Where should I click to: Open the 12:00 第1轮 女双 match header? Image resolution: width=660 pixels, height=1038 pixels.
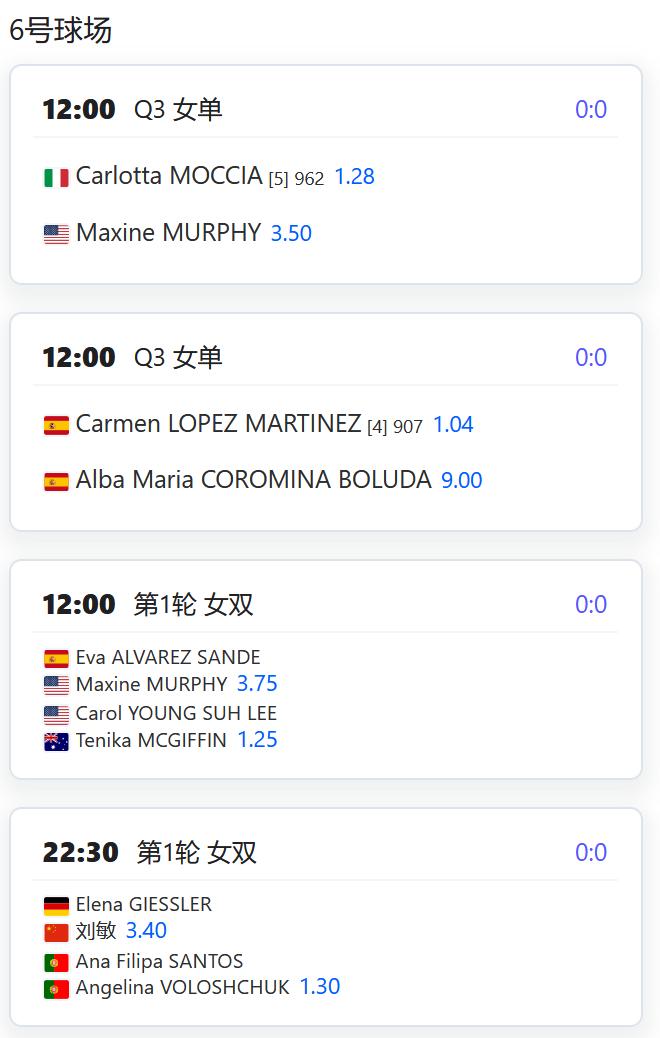coord(325,604)
